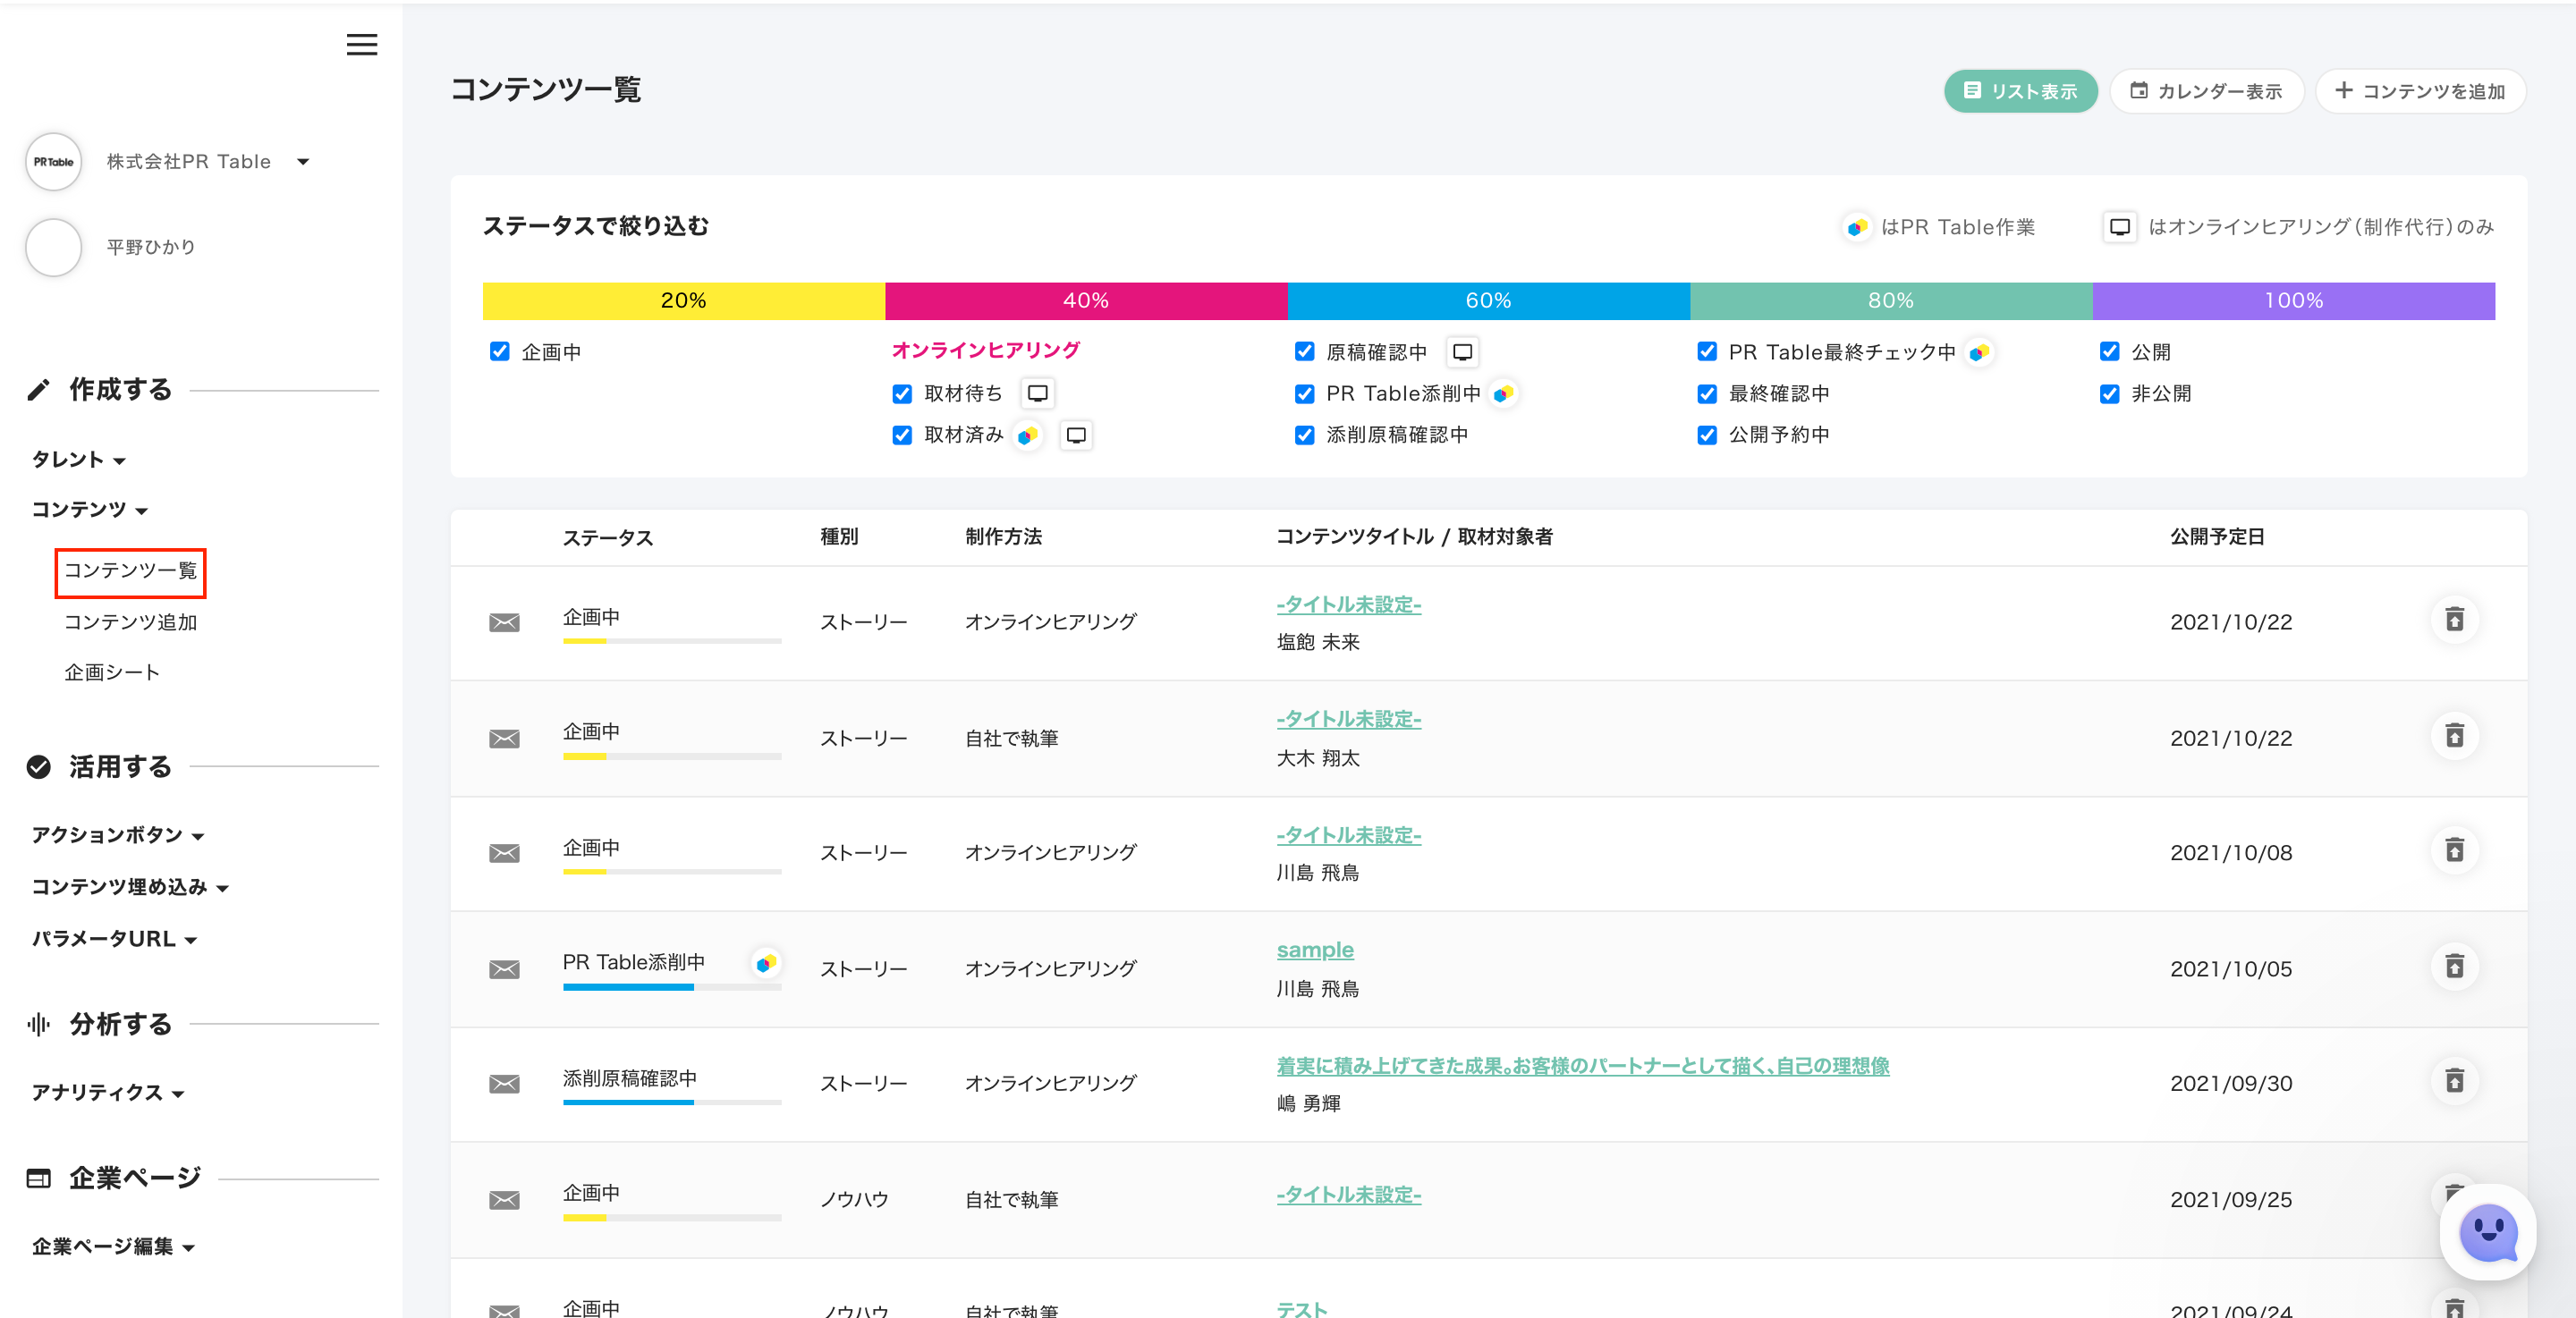
Task: Toggle the 取材済み checkbox
Action: 902,435
